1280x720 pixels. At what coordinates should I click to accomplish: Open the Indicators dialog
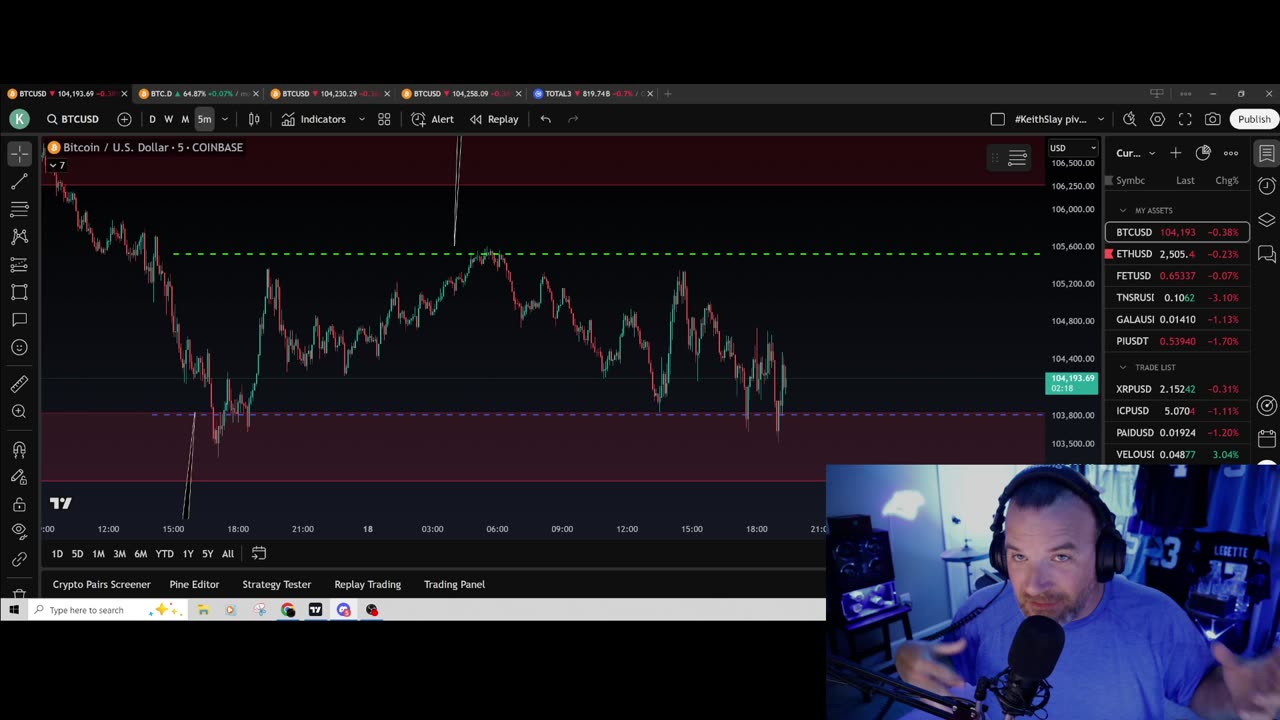(x=313, y=119)
